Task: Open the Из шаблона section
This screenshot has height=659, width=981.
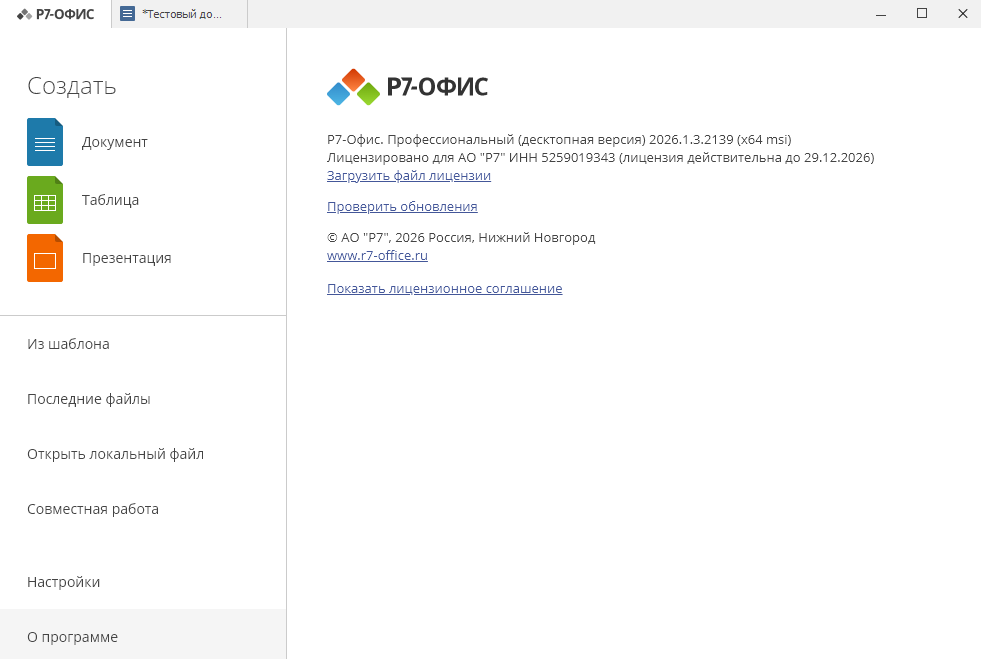Action: click(143, 344)
